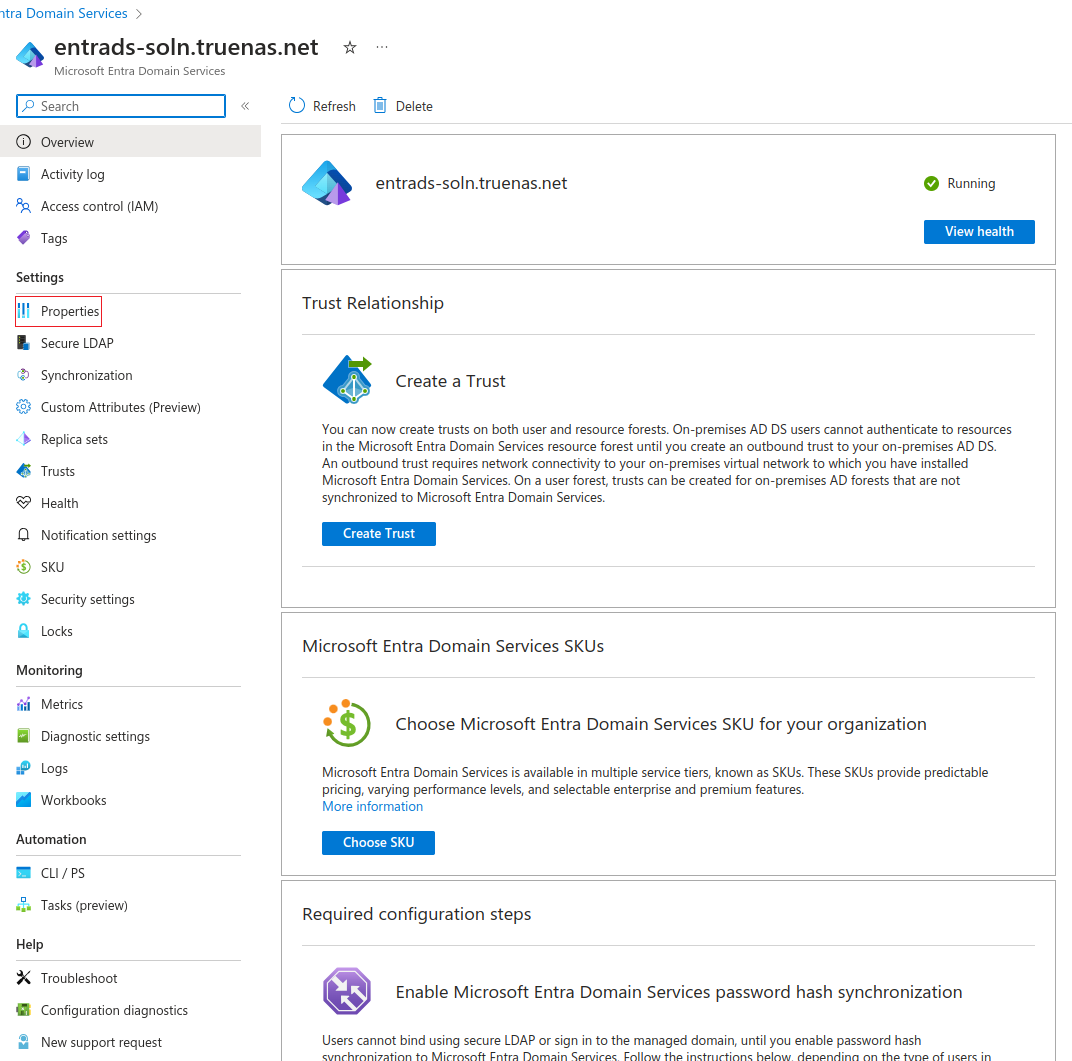Click the favorite star icon beside title
1072x1061 pixels.
pyautogui.click(x=350, y=47)
